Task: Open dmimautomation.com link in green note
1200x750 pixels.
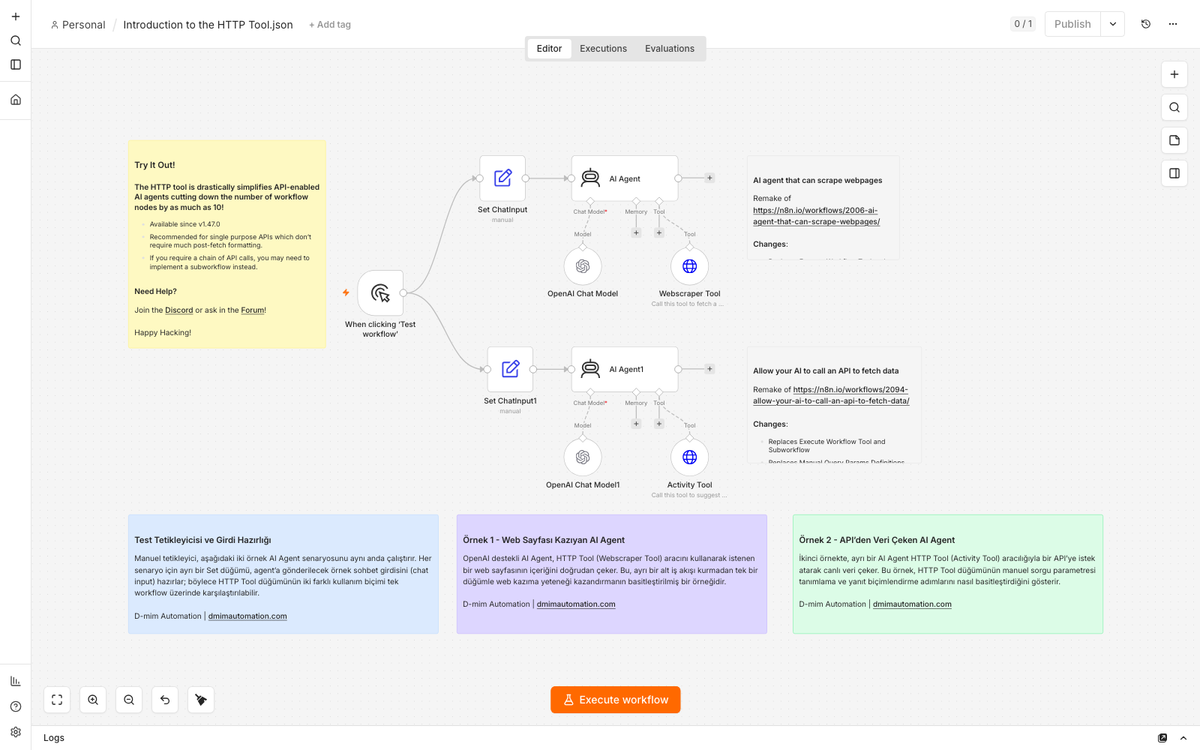Action: click(x=912, y=604)
